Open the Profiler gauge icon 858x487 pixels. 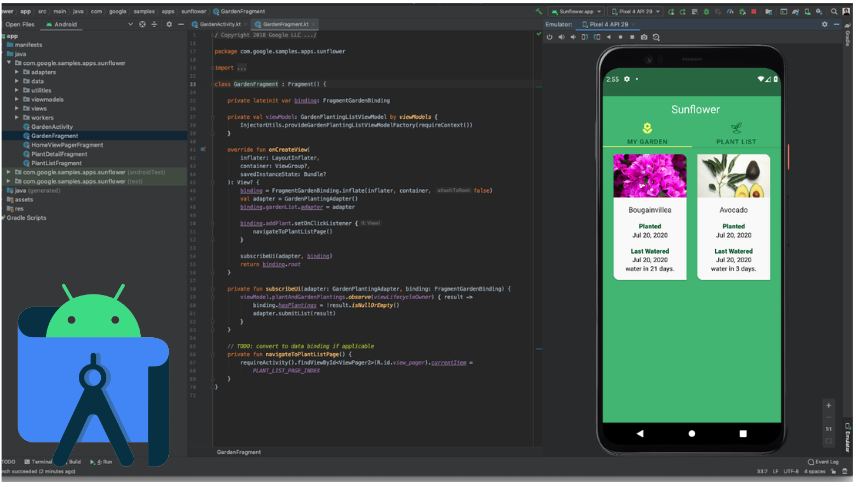click(x=730, y=11)
